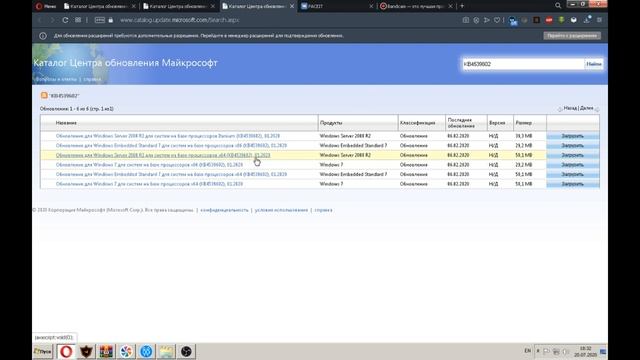Click Загрузить in highlighted Server 2008 x64 row

(573, 155)
